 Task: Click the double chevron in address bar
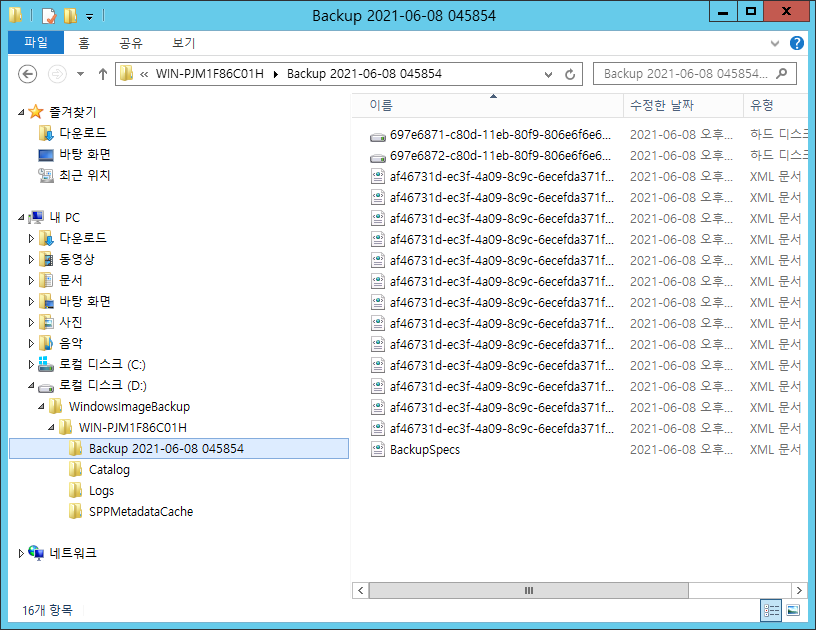click(x=144, y=74)
